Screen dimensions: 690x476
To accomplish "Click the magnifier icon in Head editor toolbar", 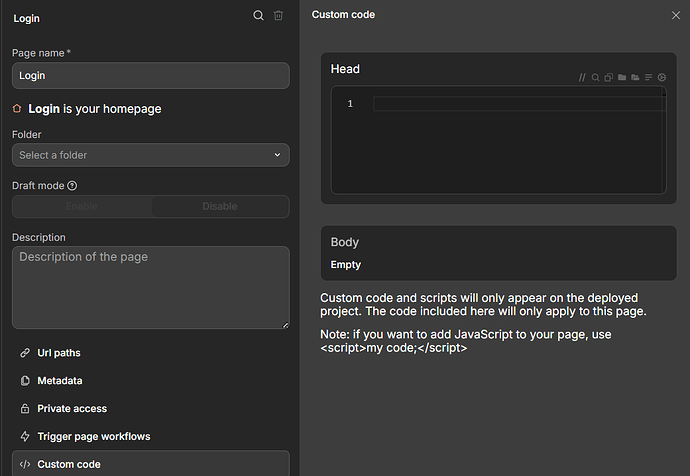I will [x=595, y=78].
